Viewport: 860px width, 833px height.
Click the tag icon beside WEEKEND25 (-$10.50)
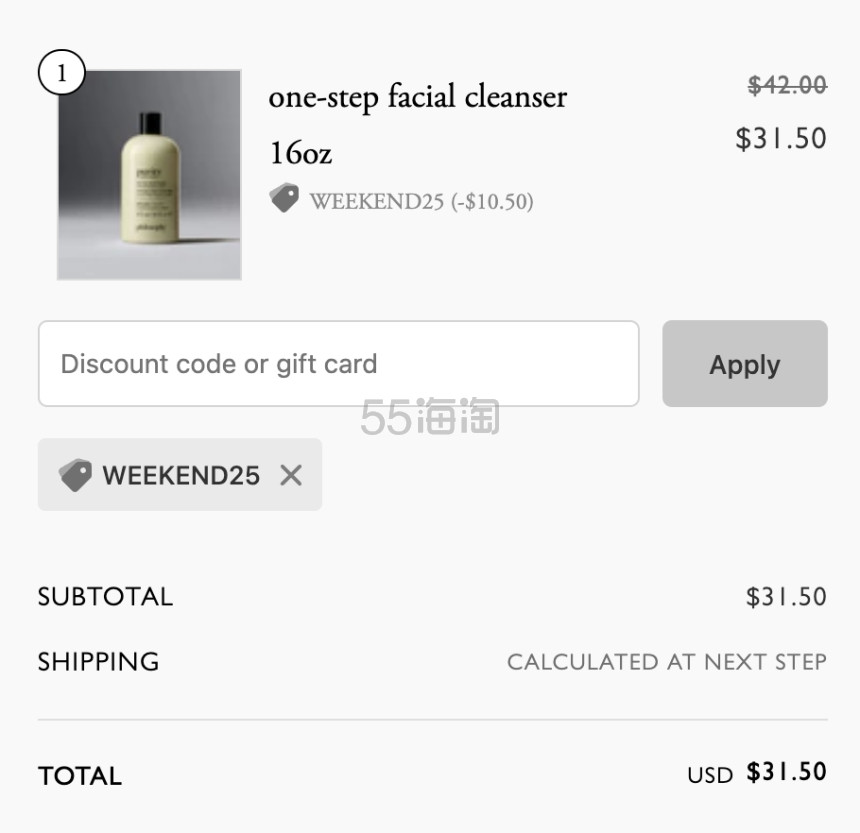pyautogui.click(x=284, y=199)
